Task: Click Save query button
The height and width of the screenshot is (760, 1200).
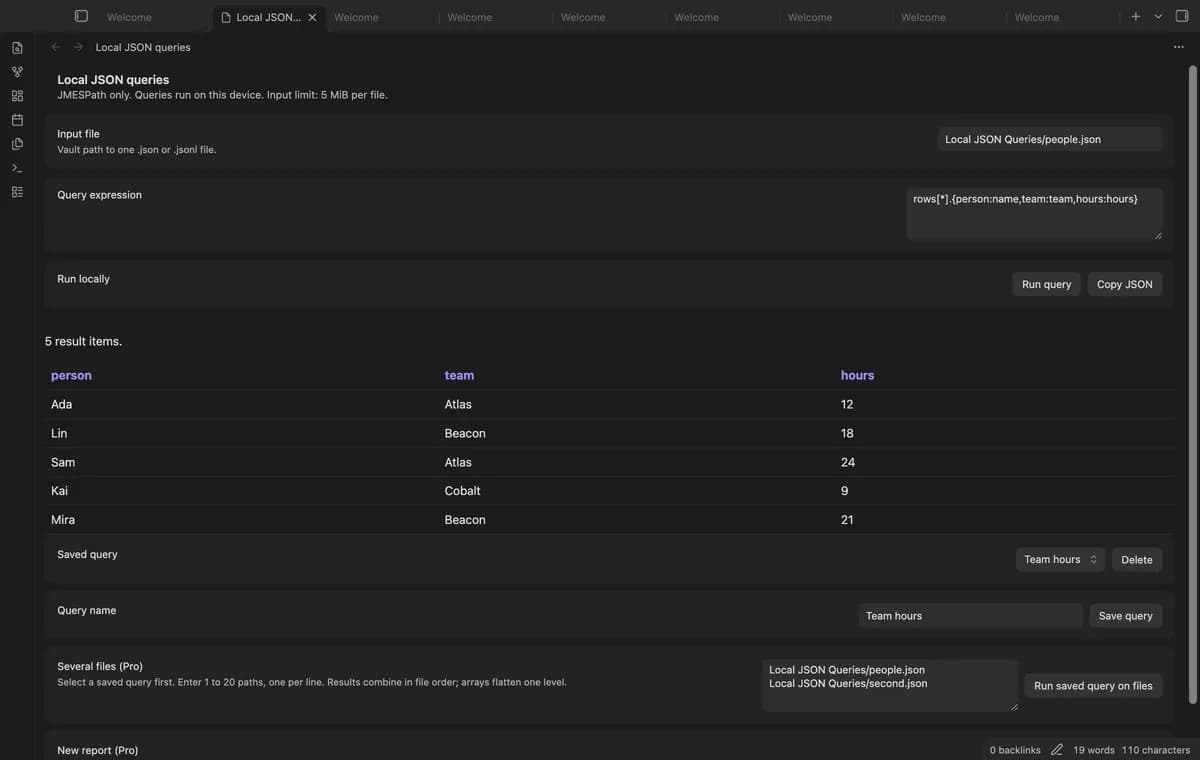Action: coord(1125,615)
